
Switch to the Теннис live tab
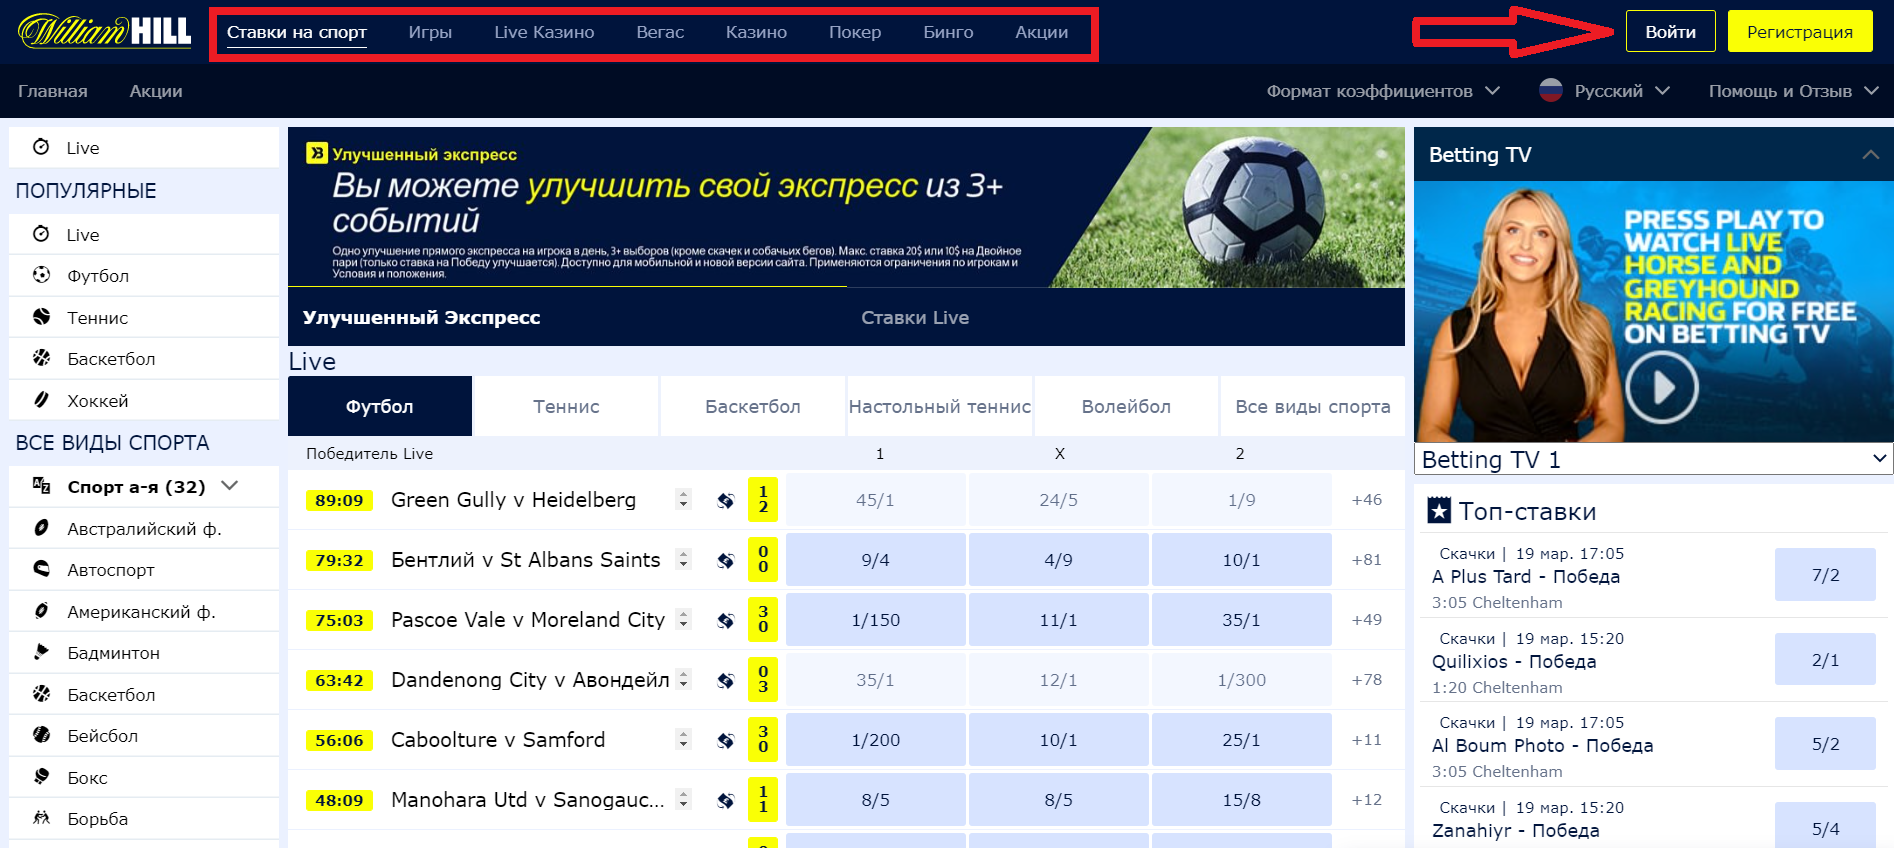click(x=566, y=406)
